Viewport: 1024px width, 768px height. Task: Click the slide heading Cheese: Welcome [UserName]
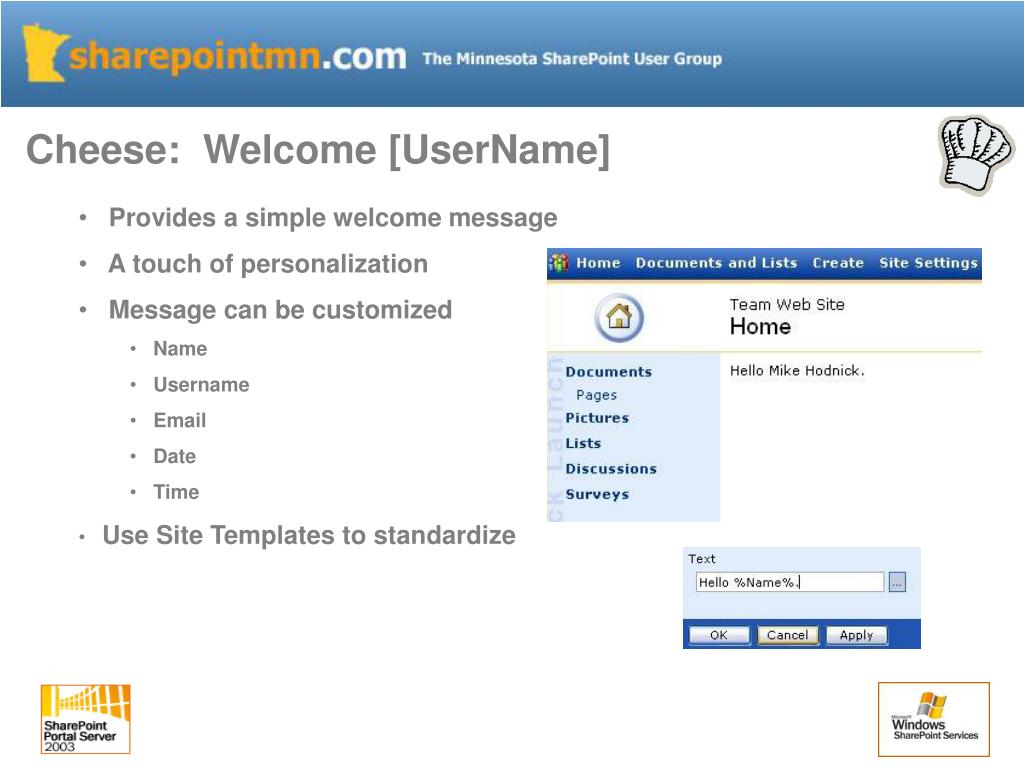tap(318, 150)
